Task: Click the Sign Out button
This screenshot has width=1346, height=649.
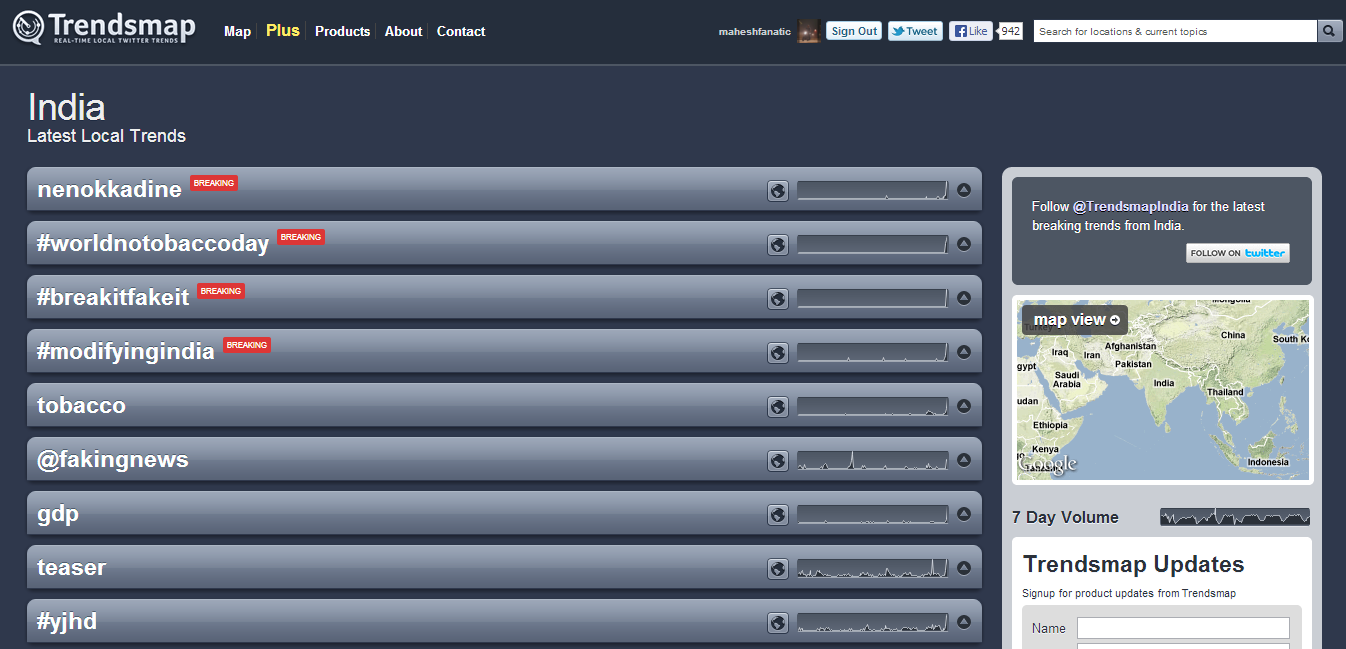Action: pyautogui.click(x=854, y=31)
